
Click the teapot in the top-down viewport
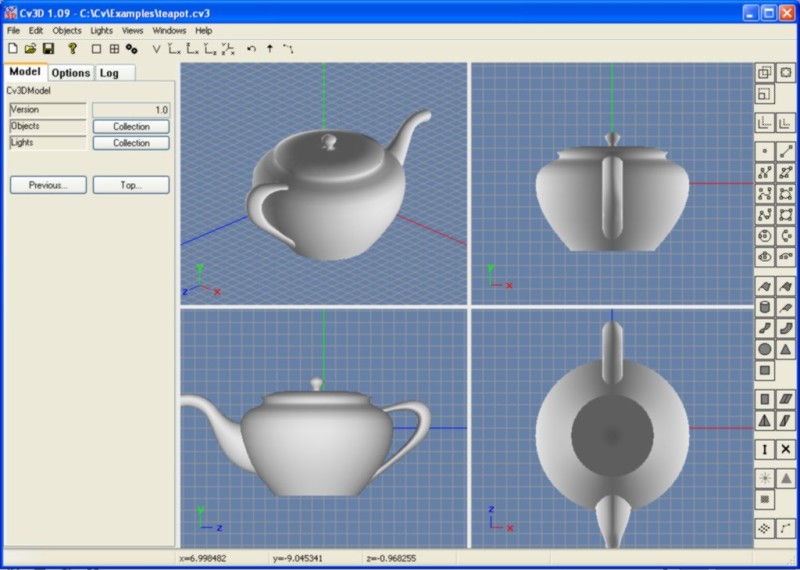click(612, 434)
